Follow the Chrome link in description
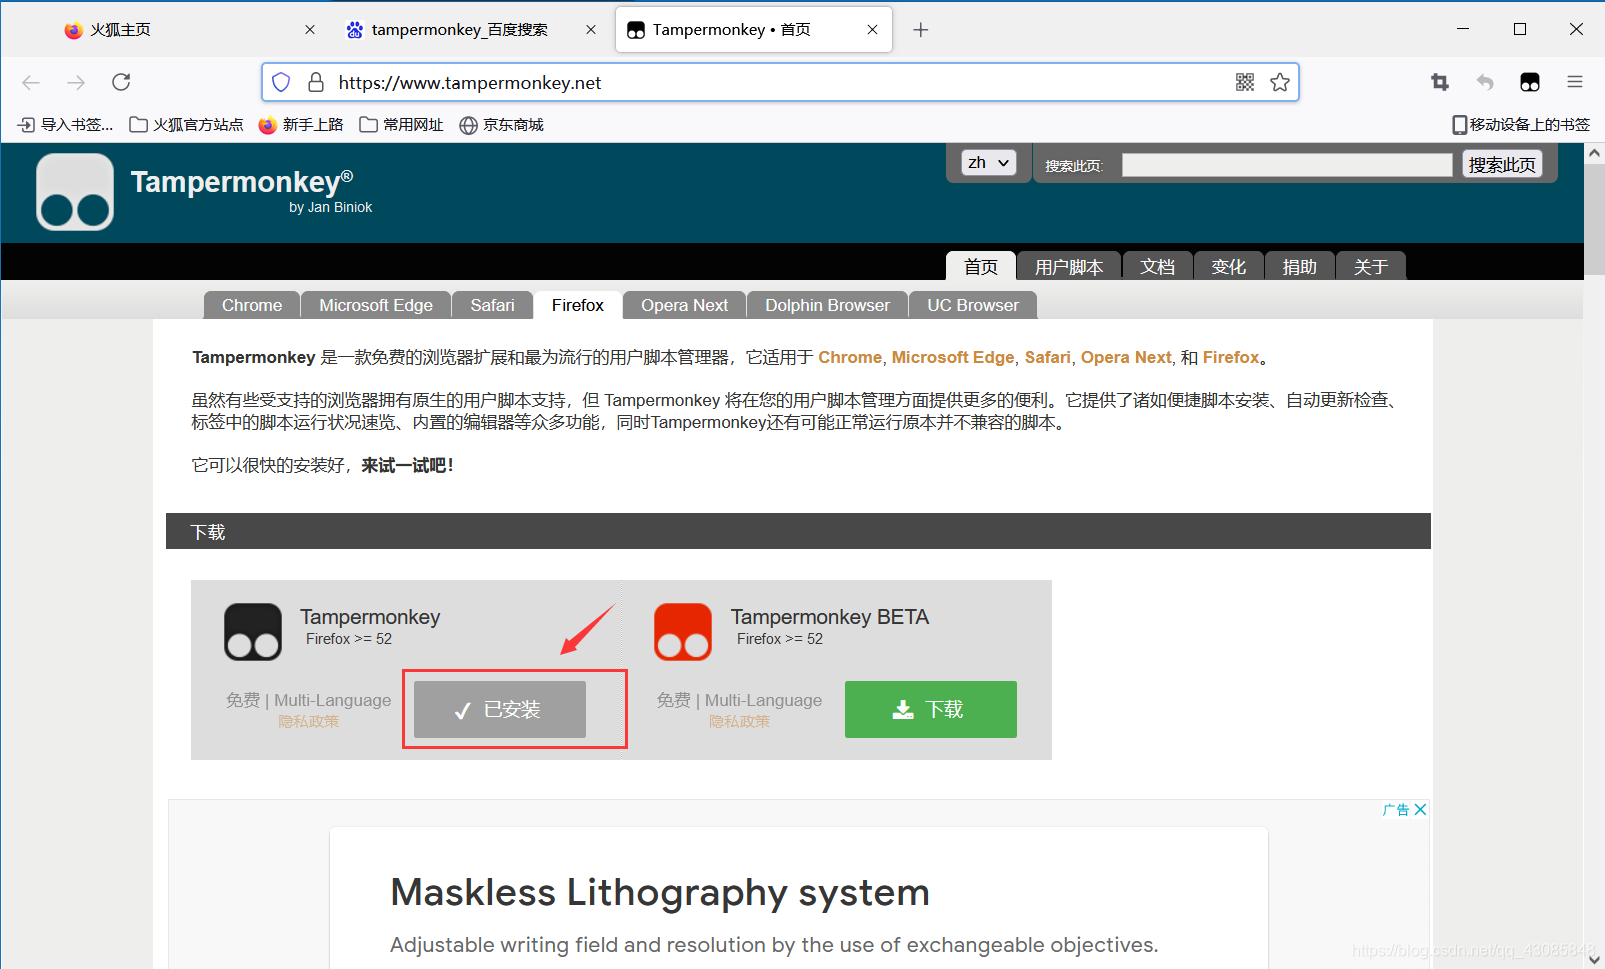1605x969 pixels. point(850,357)
